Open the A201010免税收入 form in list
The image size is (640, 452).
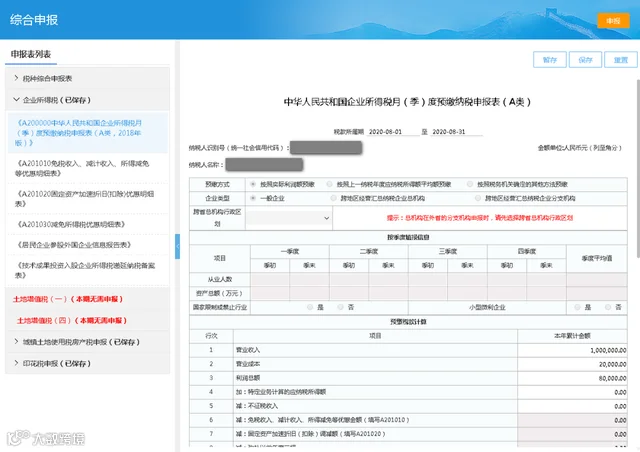(82, 168)
